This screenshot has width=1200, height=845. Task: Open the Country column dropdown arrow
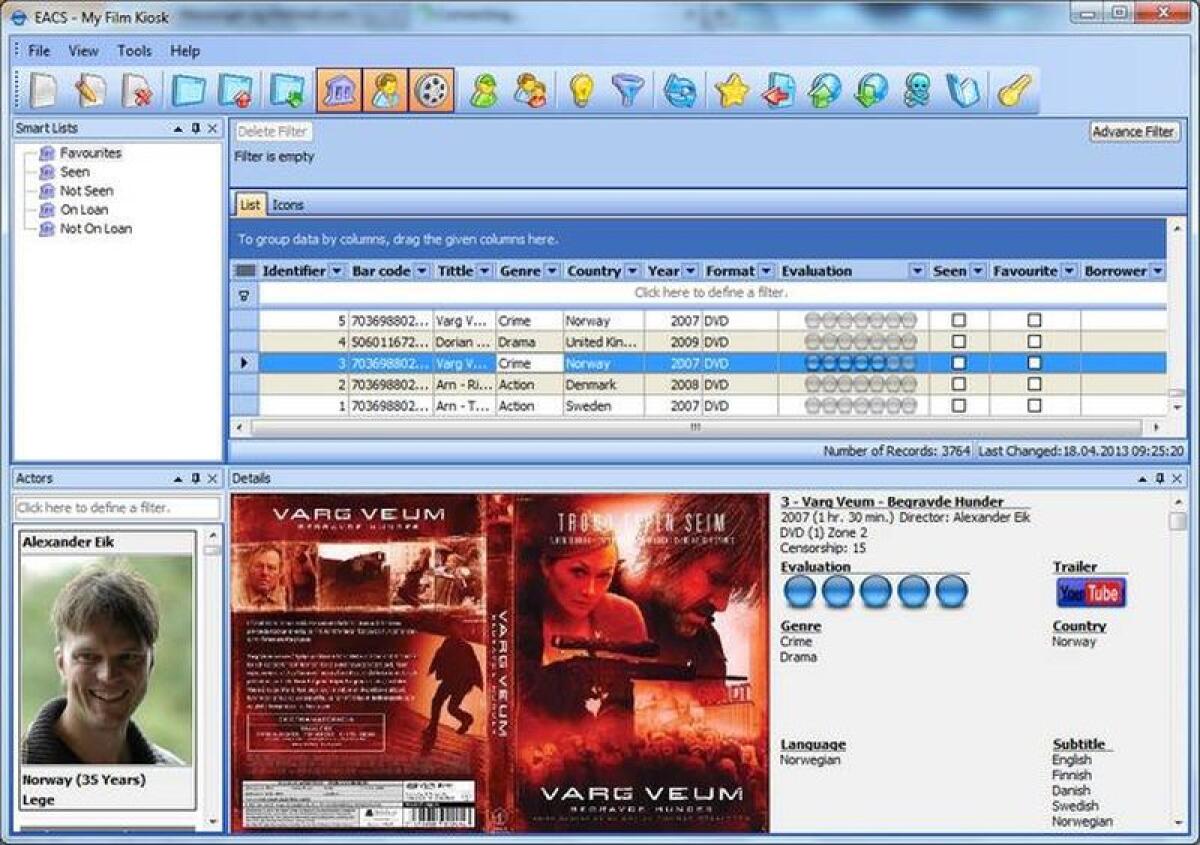point(634,270)
